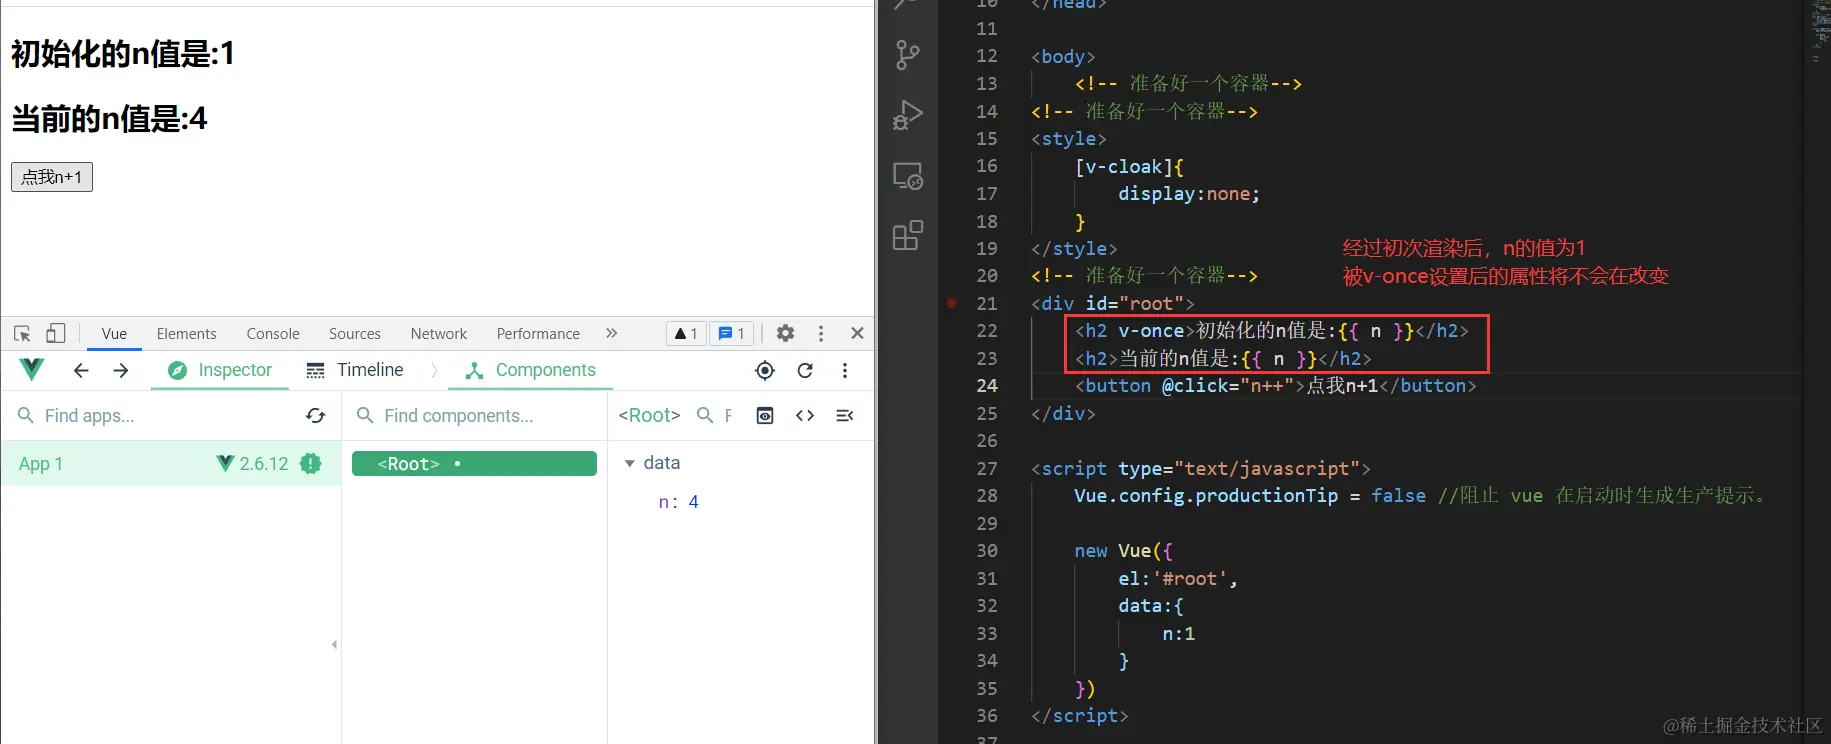This screenshot has width=1831, height=744.
Task: Select the Components tab in Vue DevTools
Action: point(531,370)
